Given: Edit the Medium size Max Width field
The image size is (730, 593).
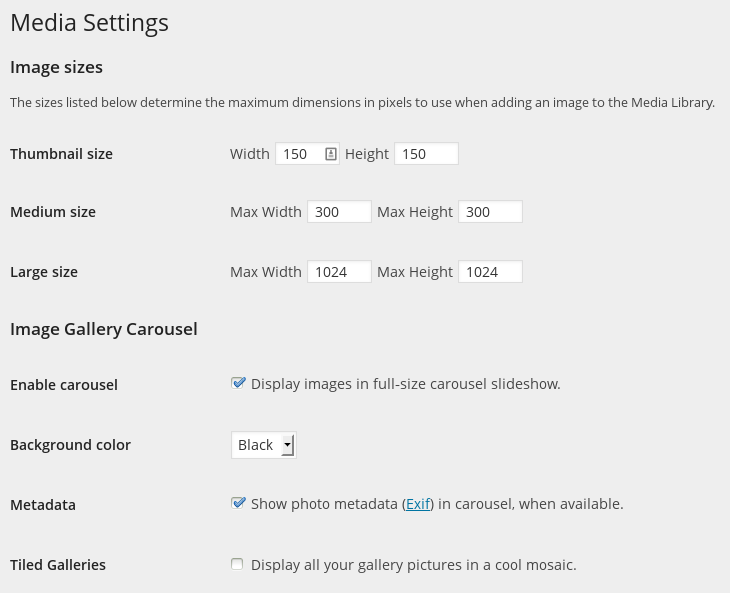Looking at the screenshot, I should click(339, 212).
